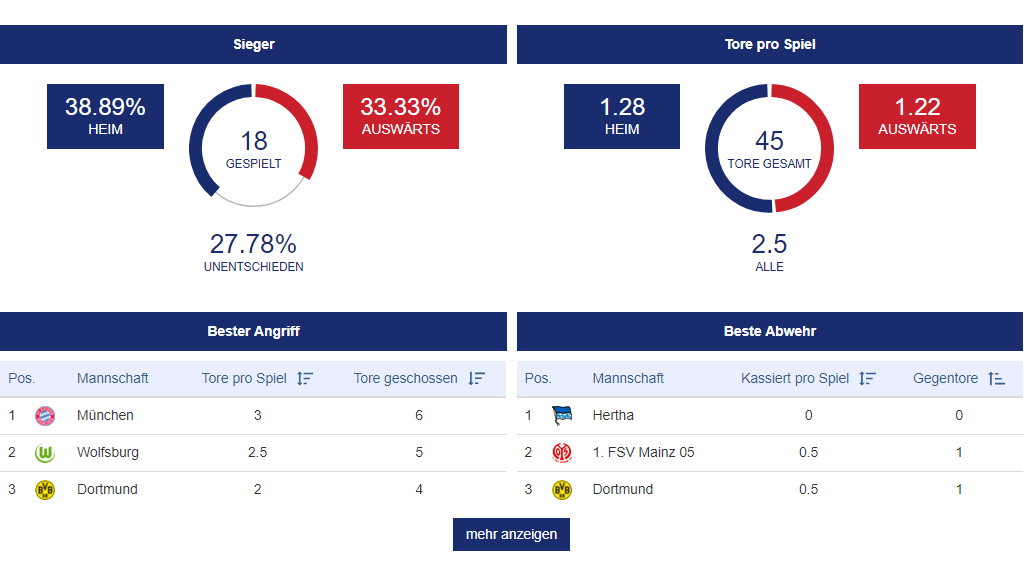Sort by Tore pro Spiel icon
This screenshot has height=561, width=1024.
click(305, 379)
